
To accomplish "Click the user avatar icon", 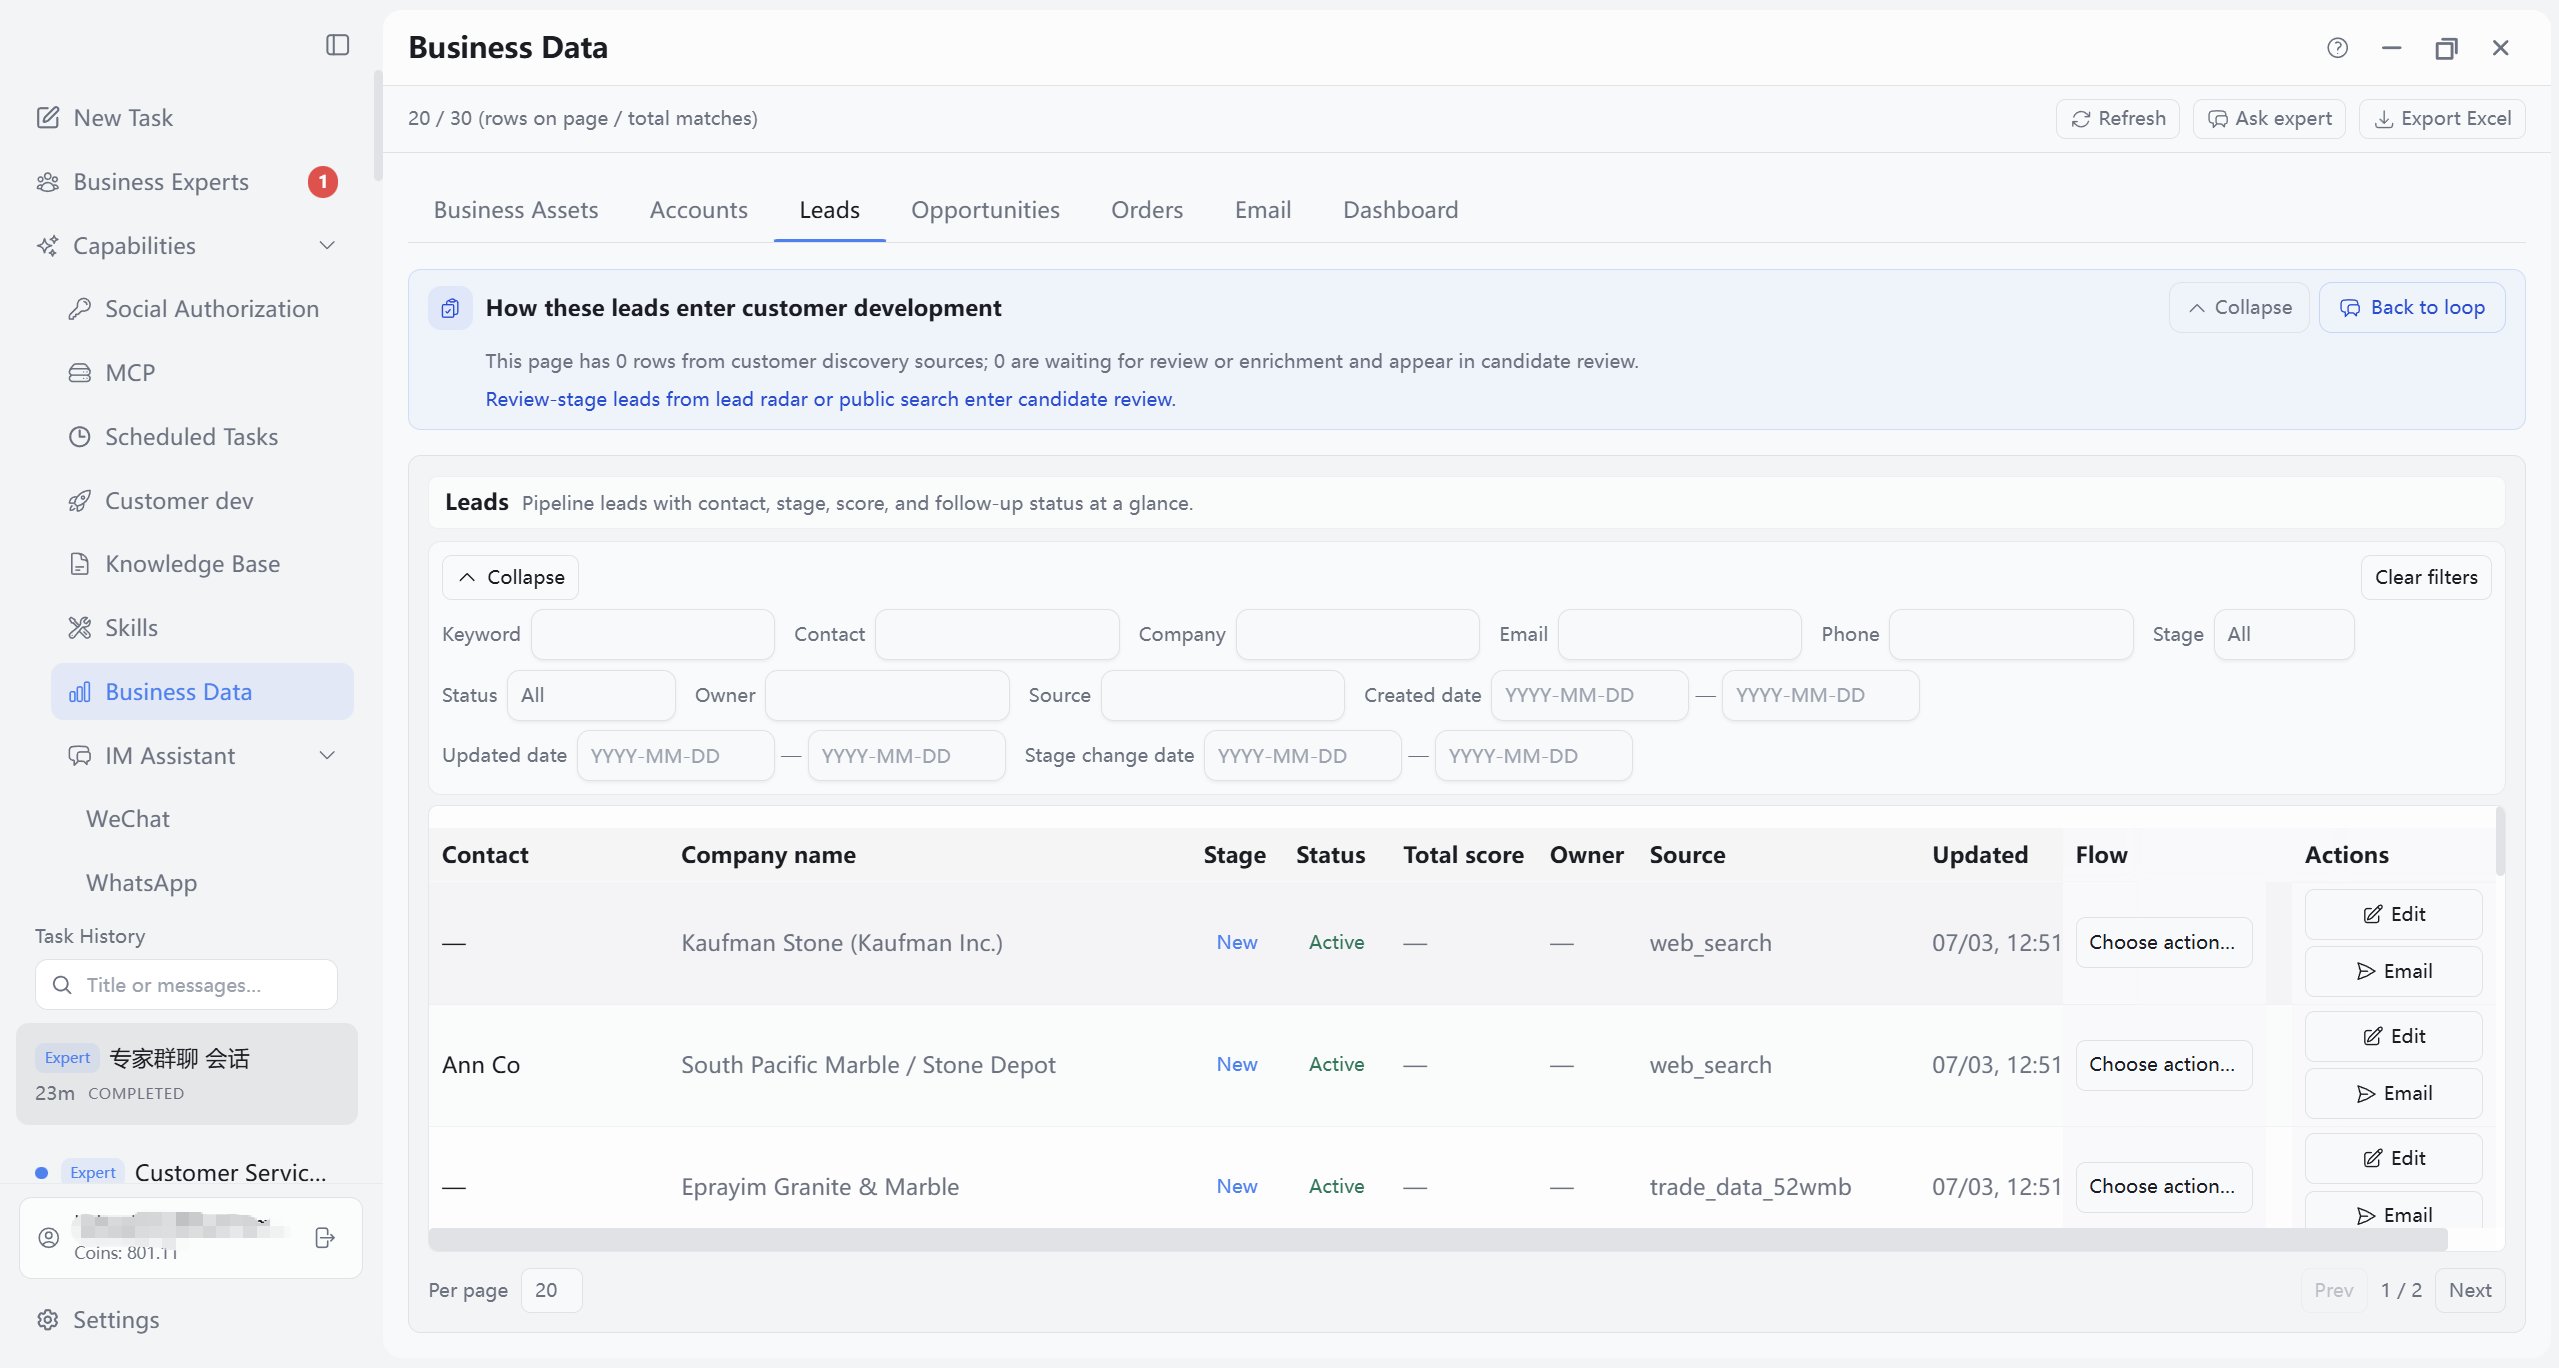I will coord(48,1238).
